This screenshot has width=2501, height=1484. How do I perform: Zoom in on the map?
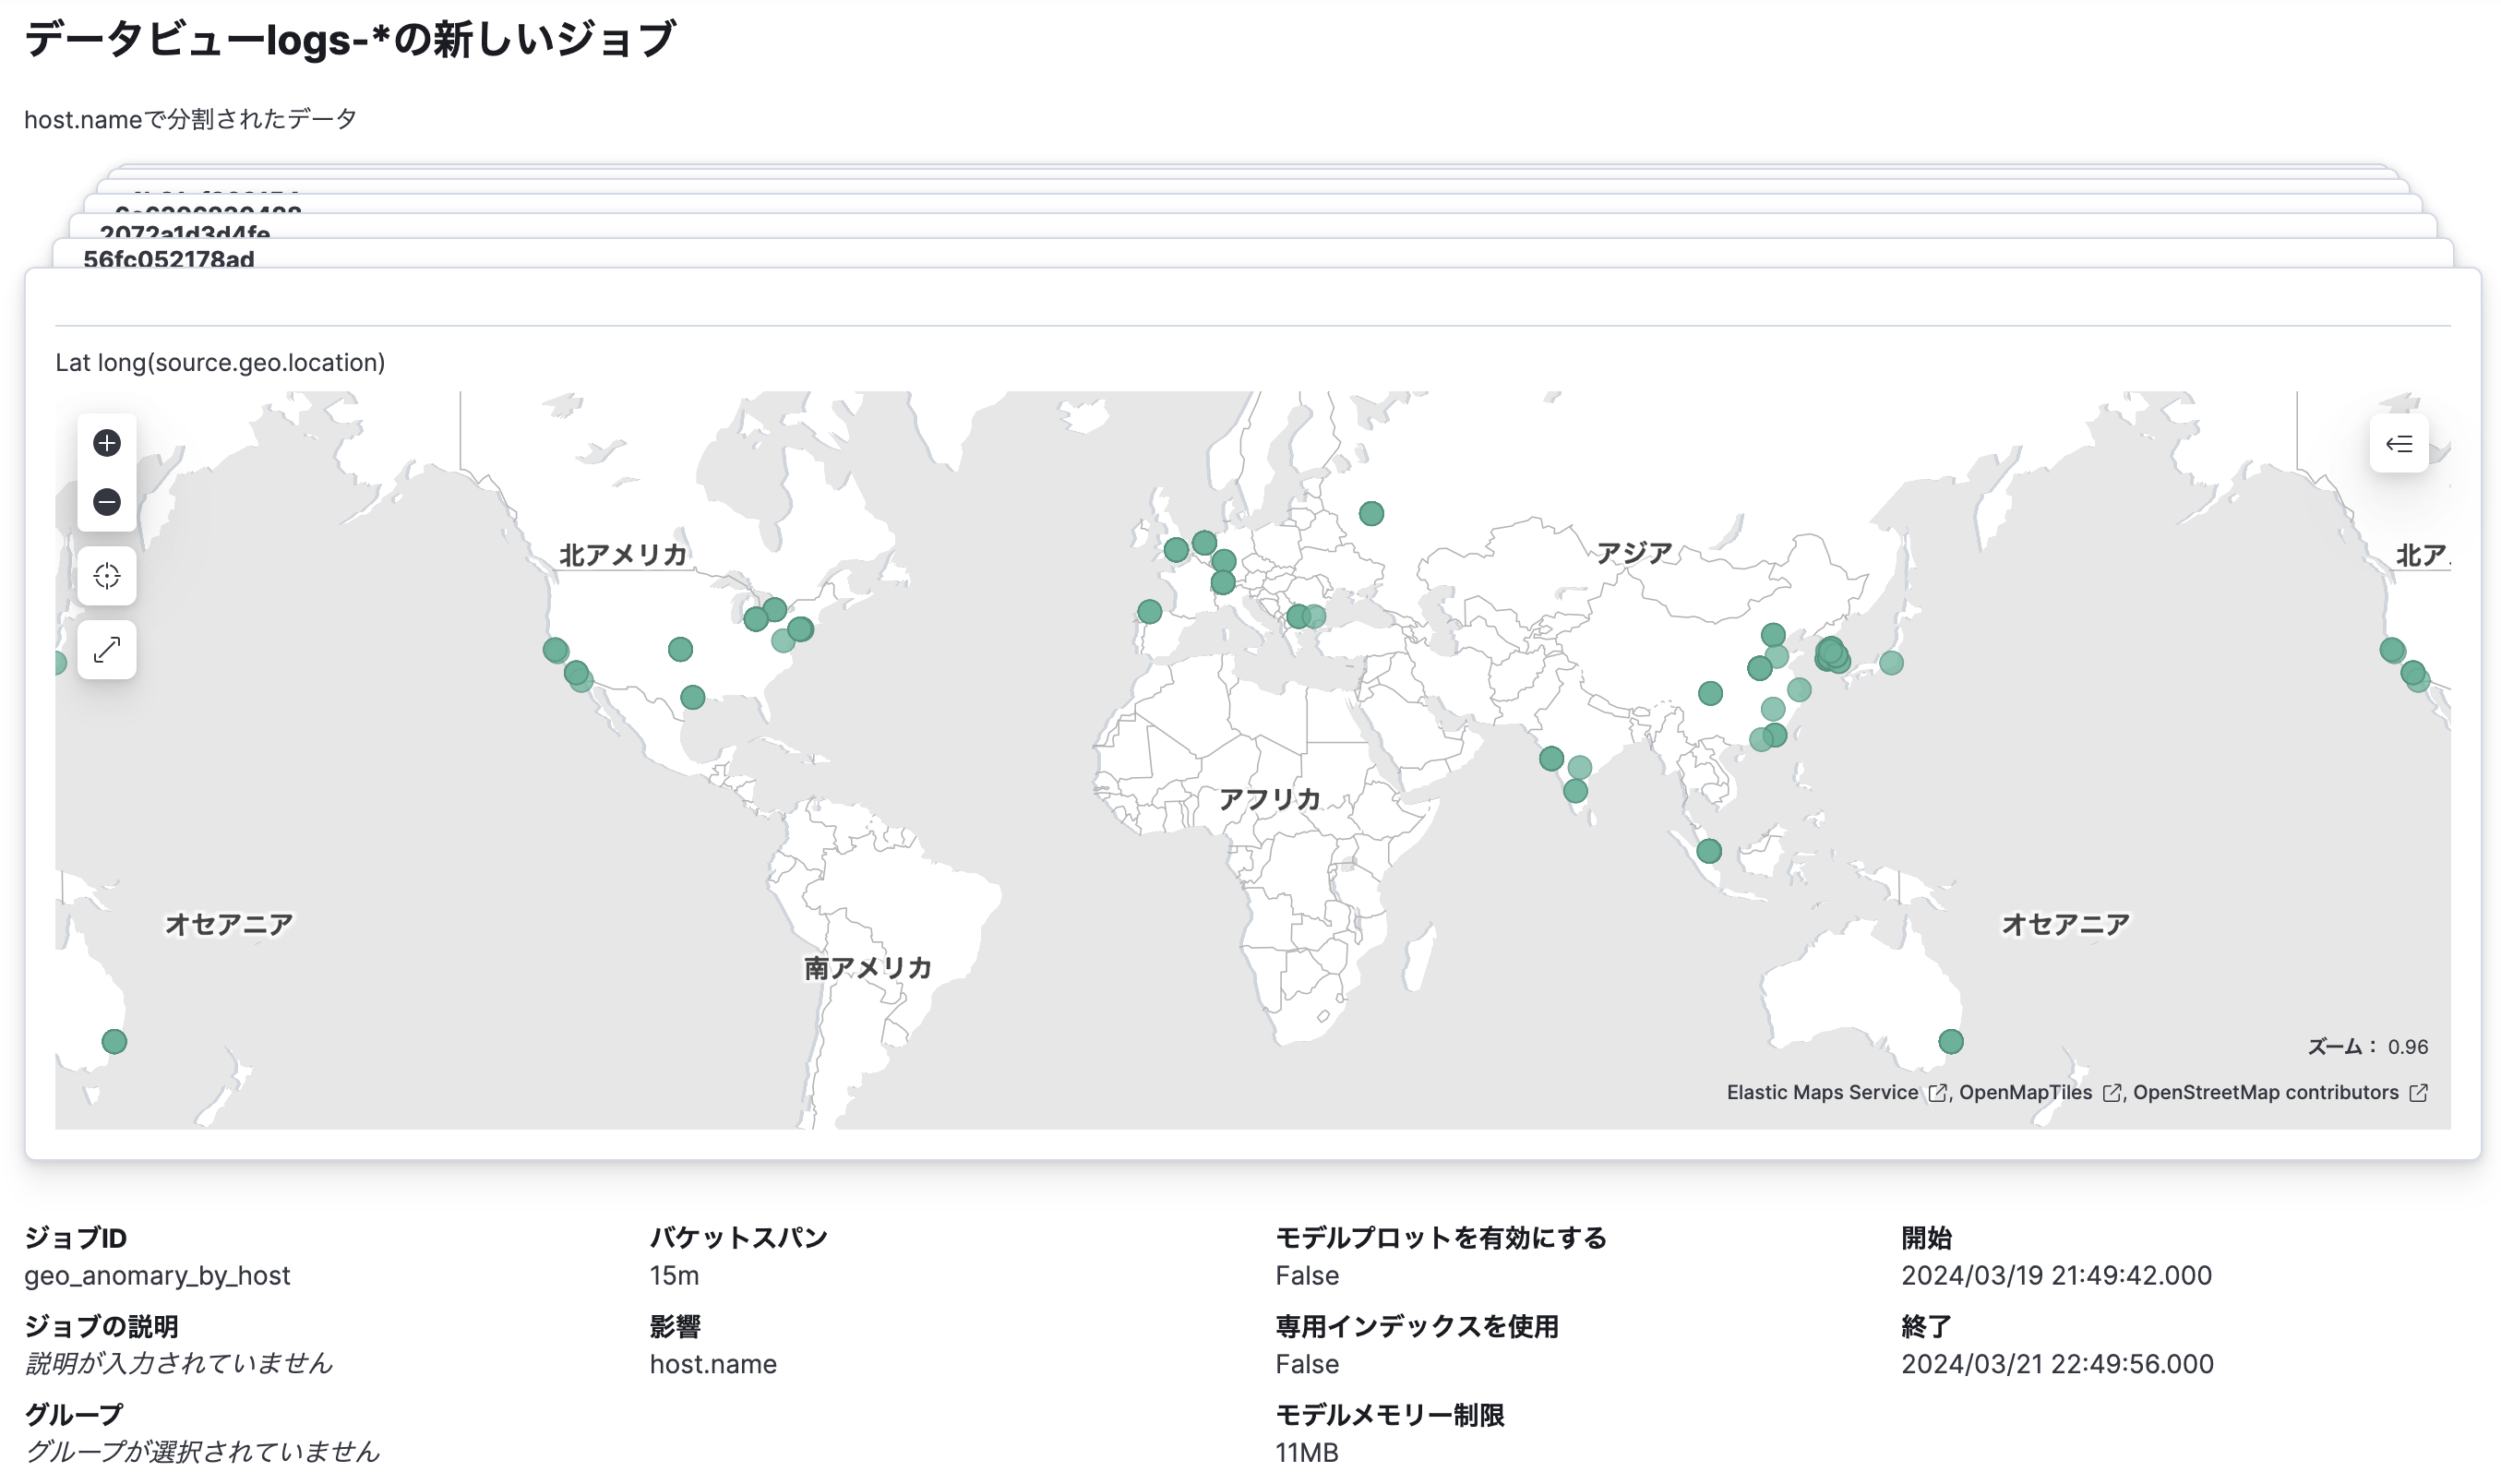point(107,443)
